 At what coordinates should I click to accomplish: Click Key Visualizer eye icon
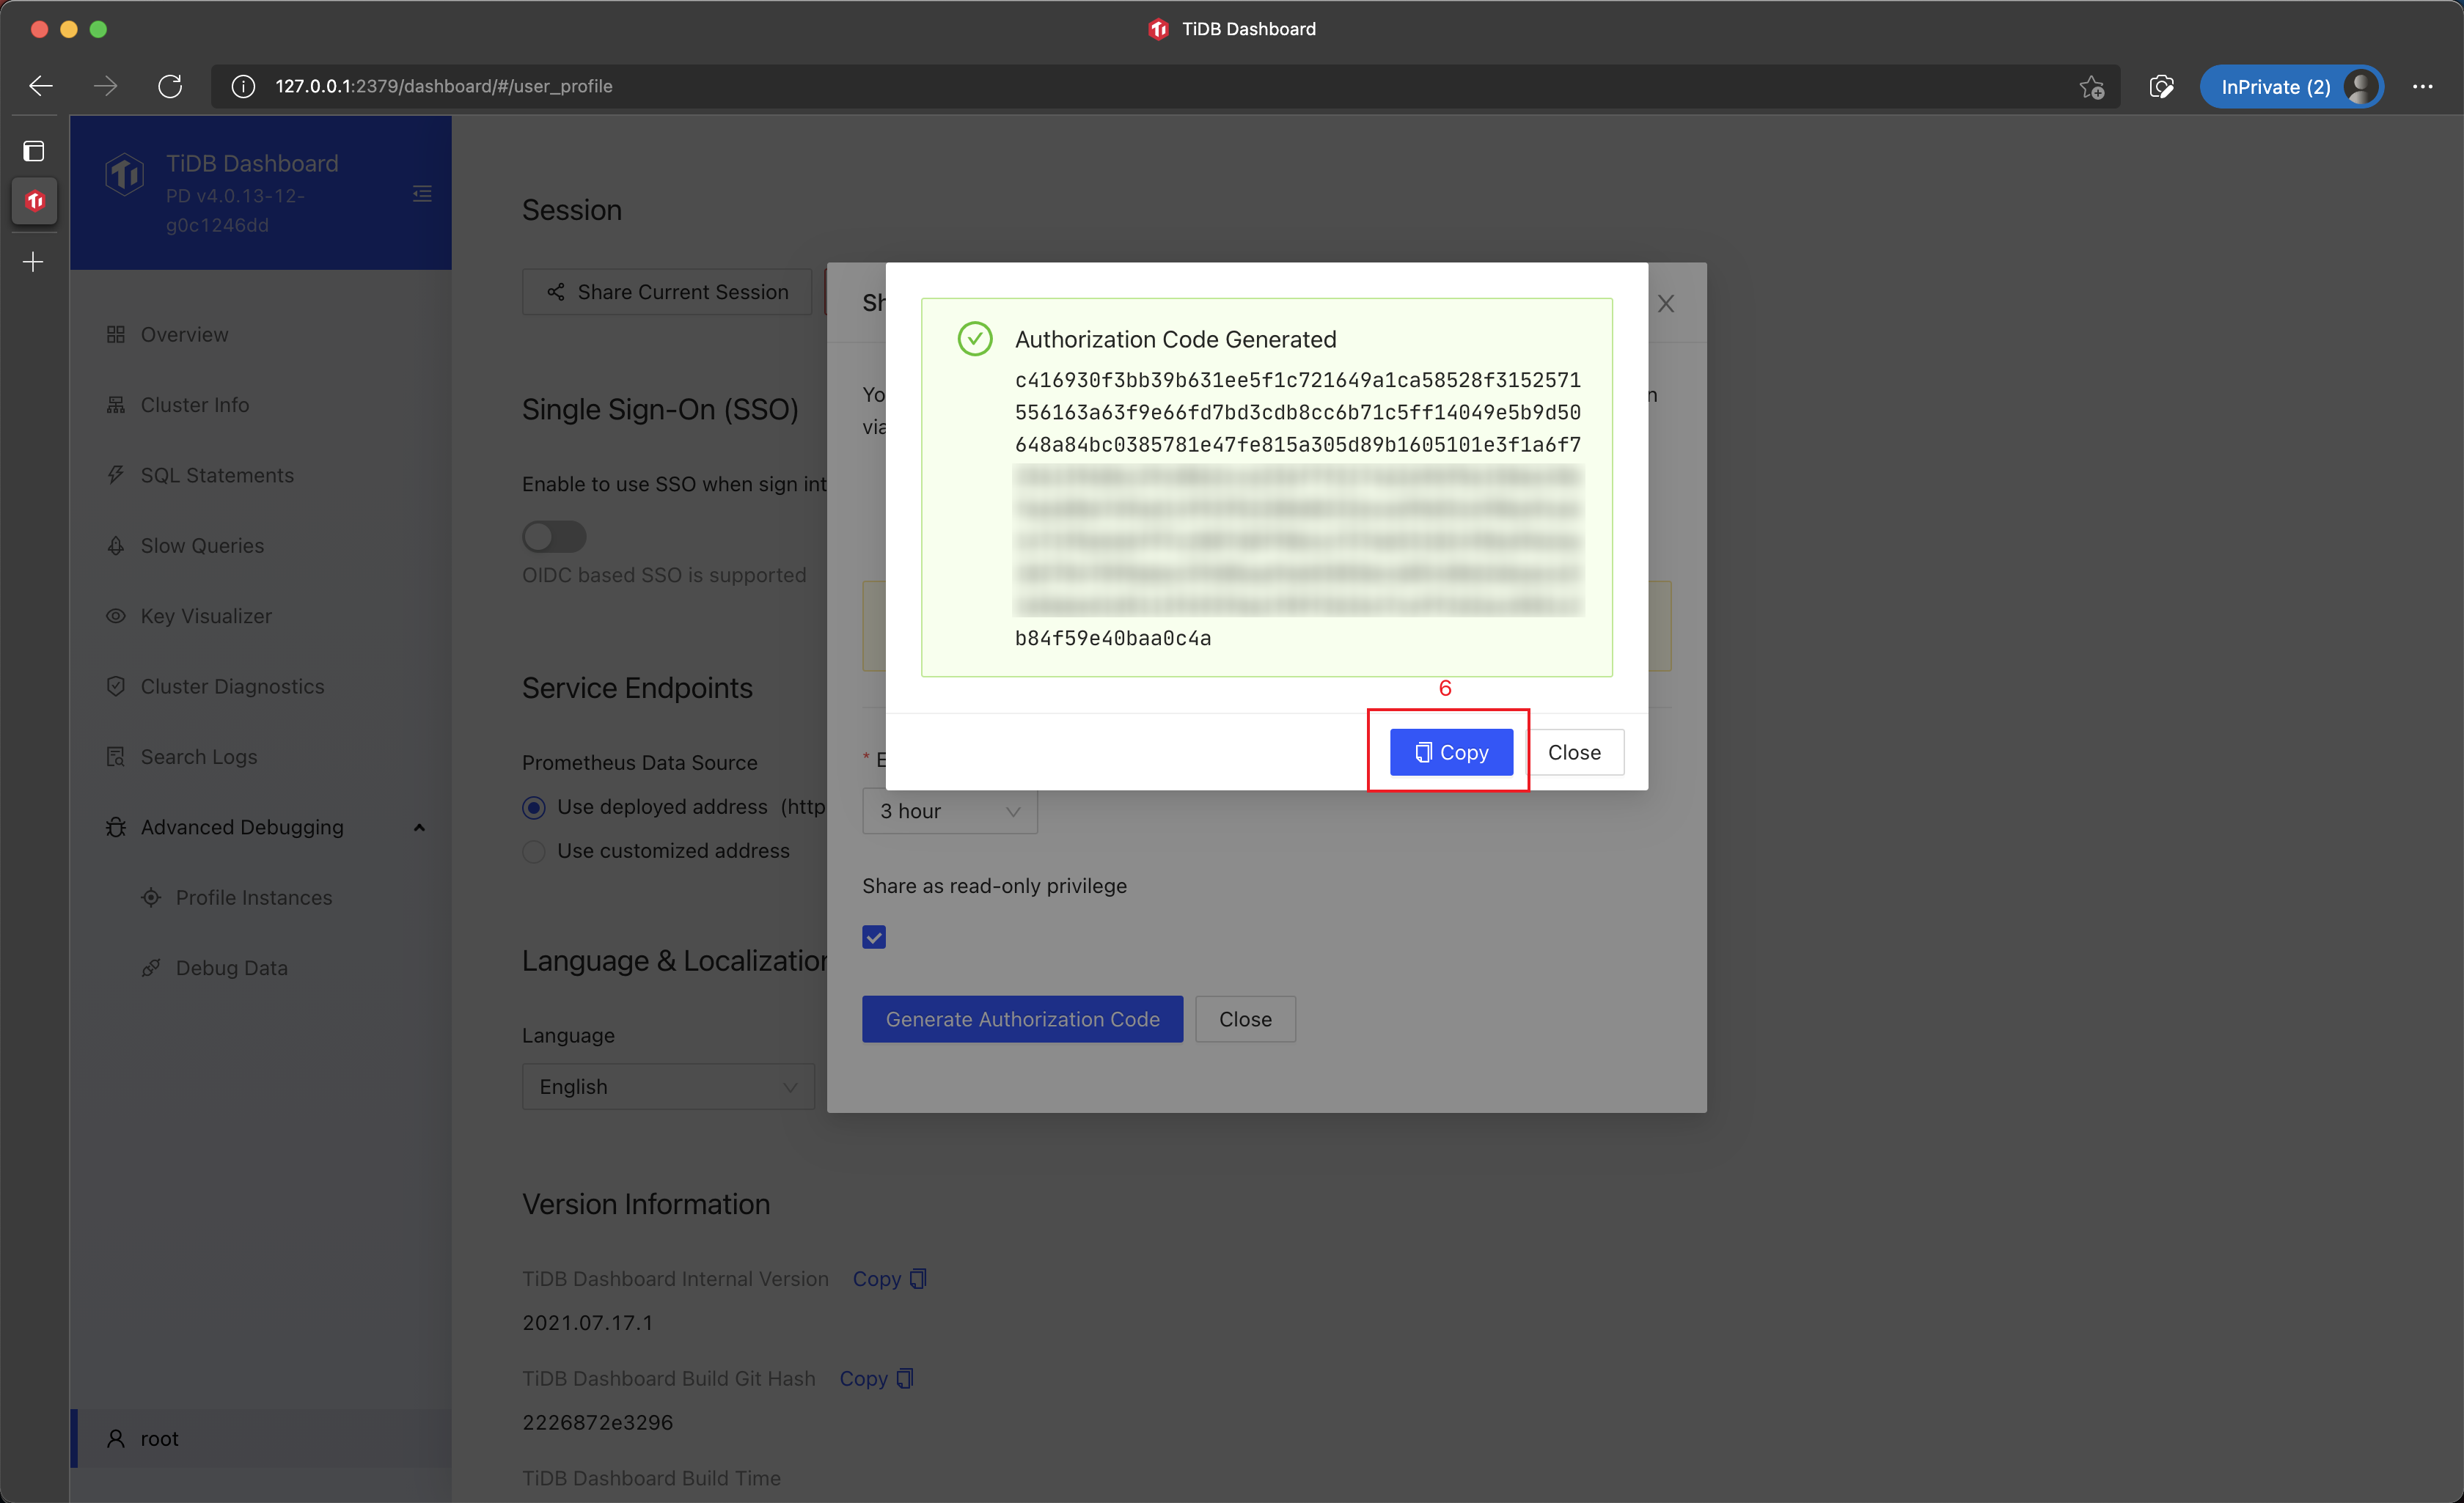coord(116,616)
